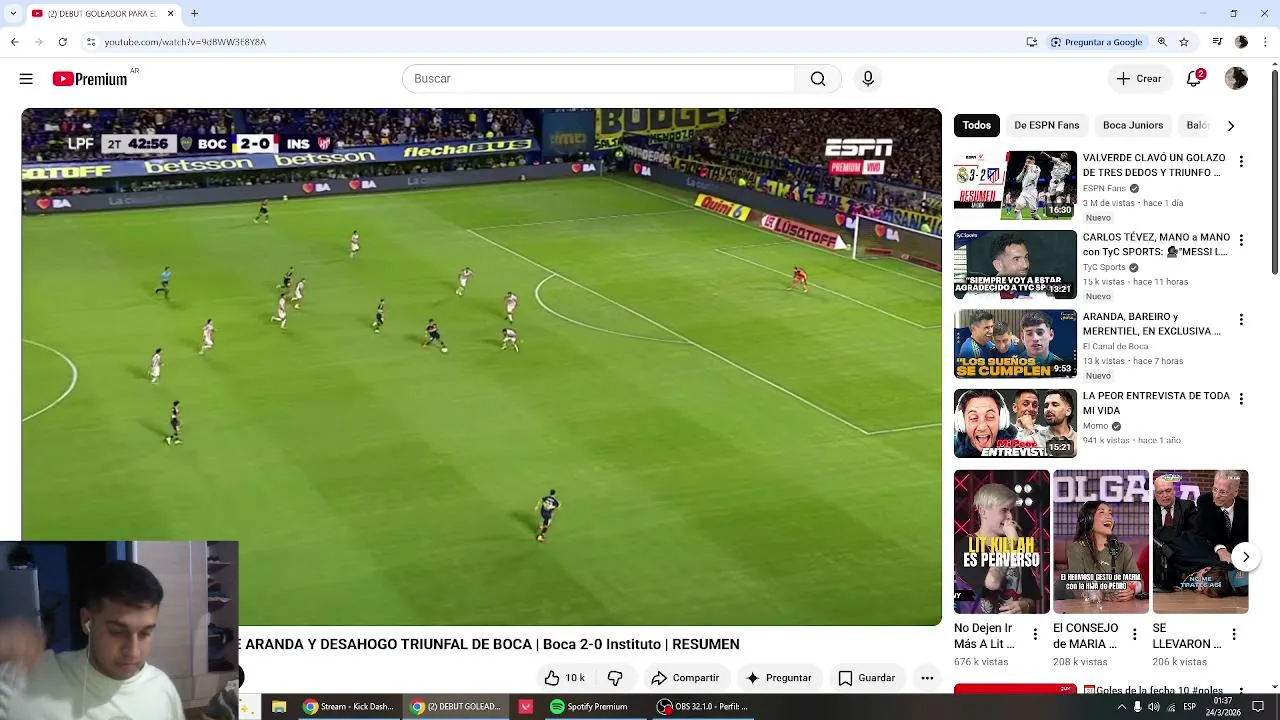The width and height of the screenshot is (1280, 720).
Task: Open Chrome profile avatar in toolbar
Action: 1241,42
